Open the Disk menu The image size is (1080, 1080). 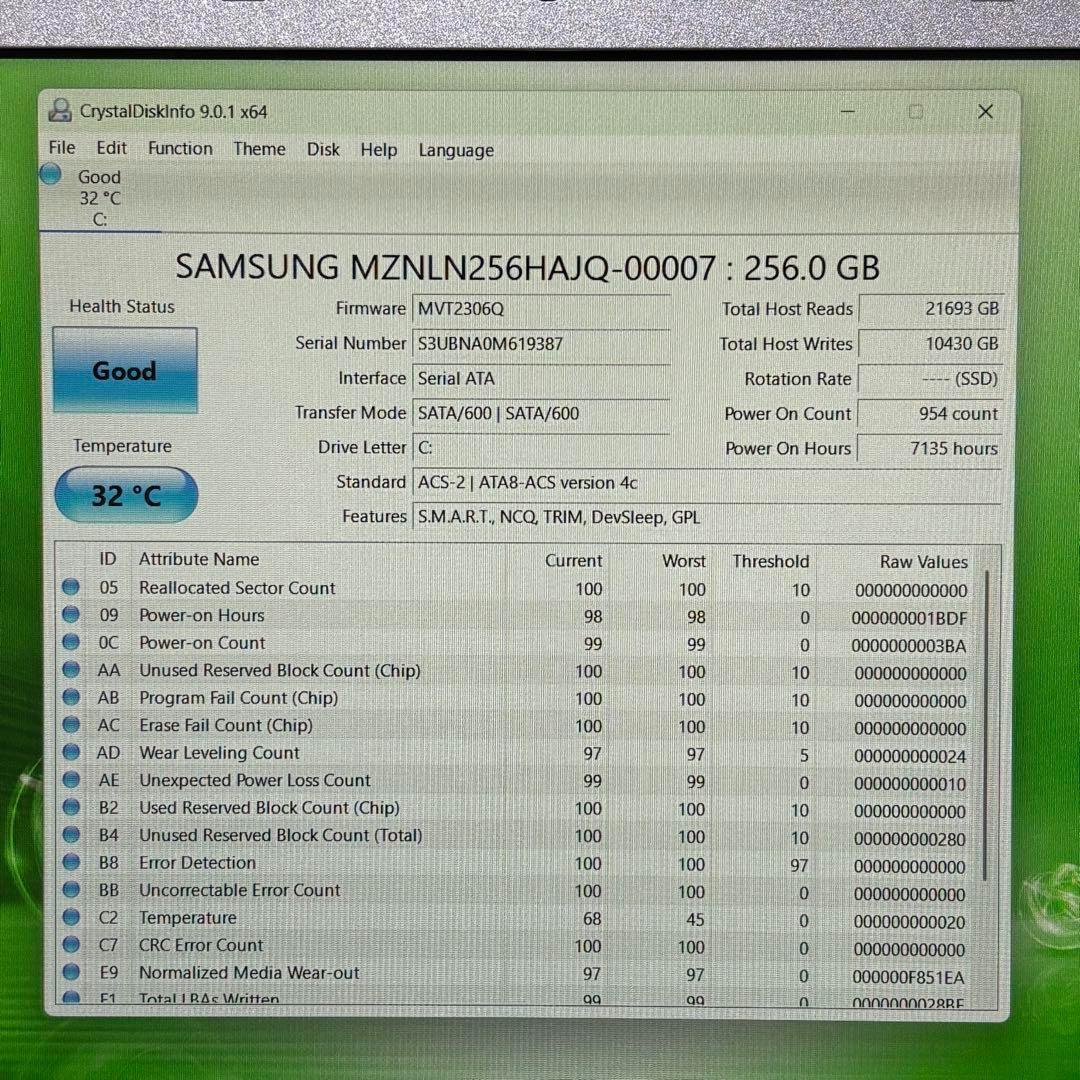[x=323, y=148]
